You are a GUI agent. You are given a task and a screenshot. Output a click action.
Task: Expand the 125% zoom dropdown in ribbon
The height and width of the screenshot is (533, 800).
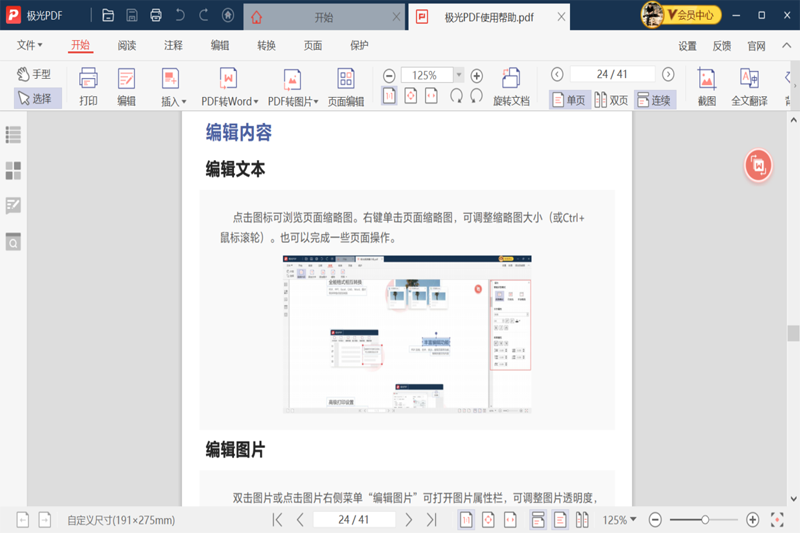point(458,75)
